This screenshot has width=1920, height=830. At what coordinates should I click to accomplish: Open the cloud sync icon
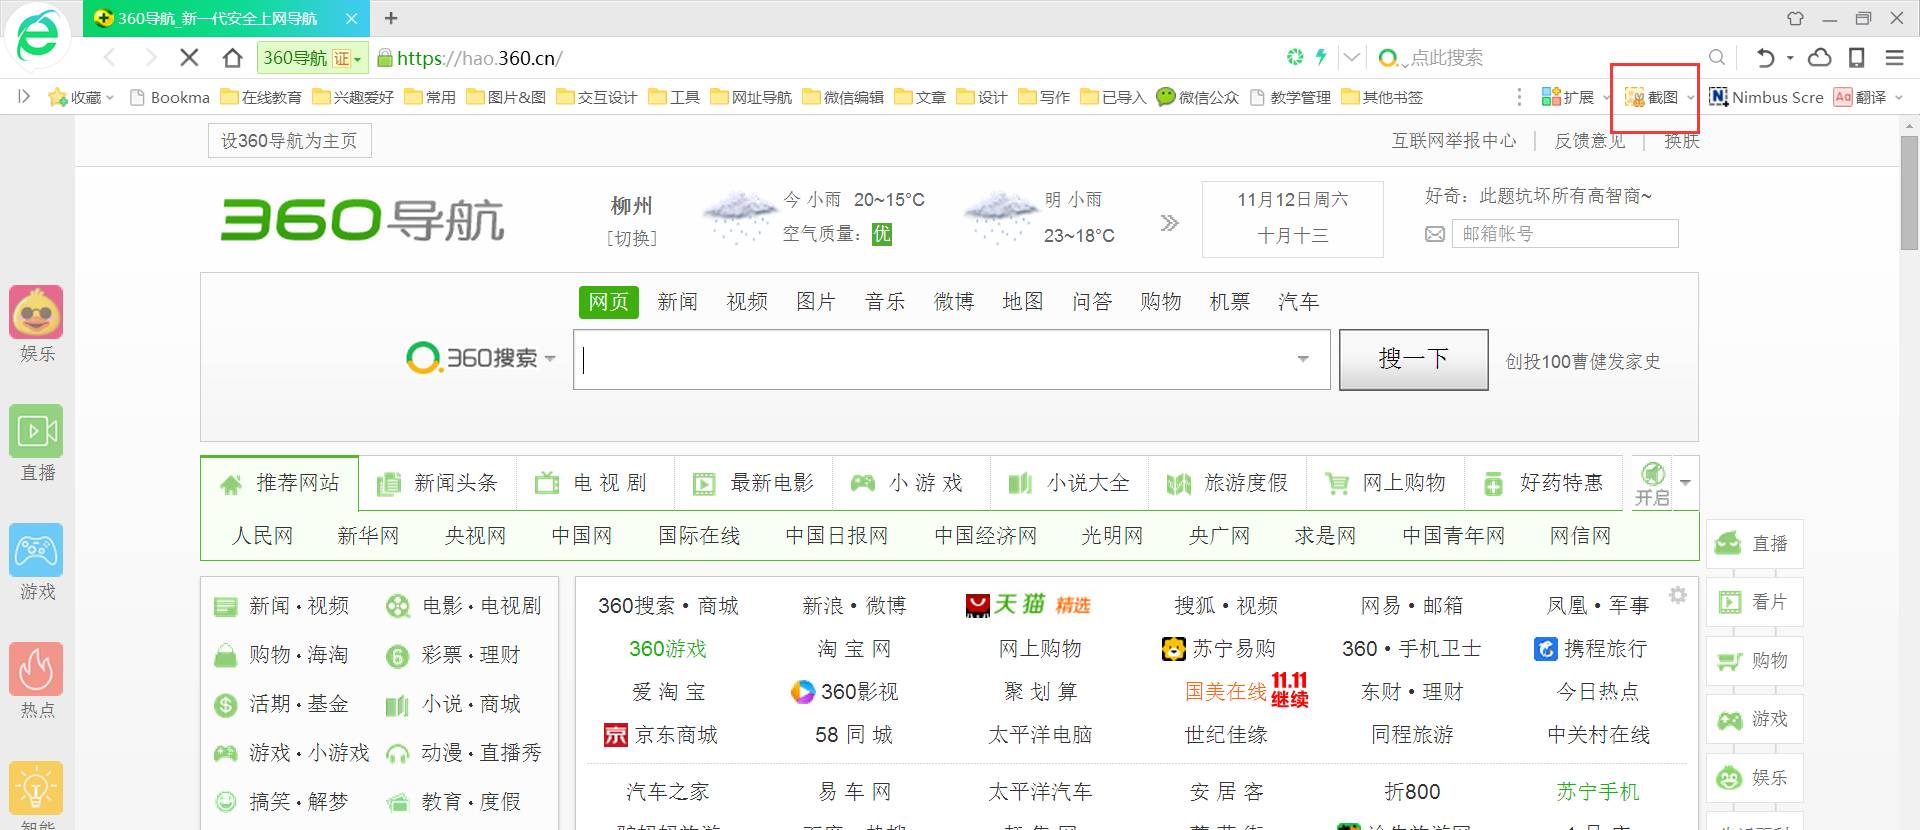tap(1819, 58)
